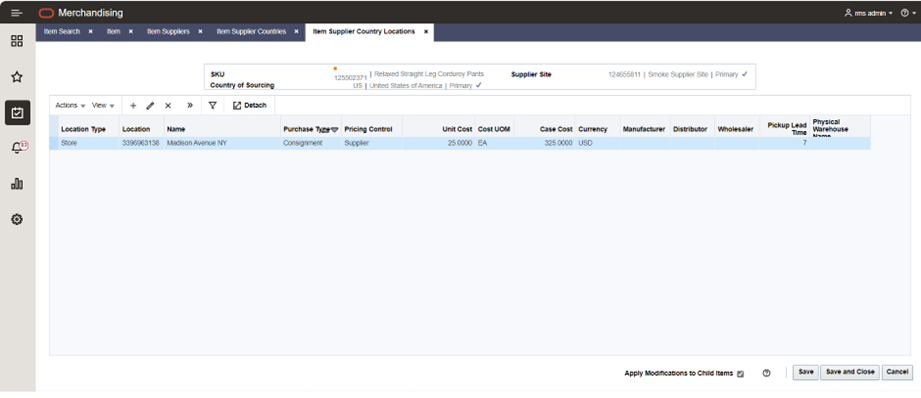Click Save and Close button
This screenshot has height=398, width=921.
850,372
